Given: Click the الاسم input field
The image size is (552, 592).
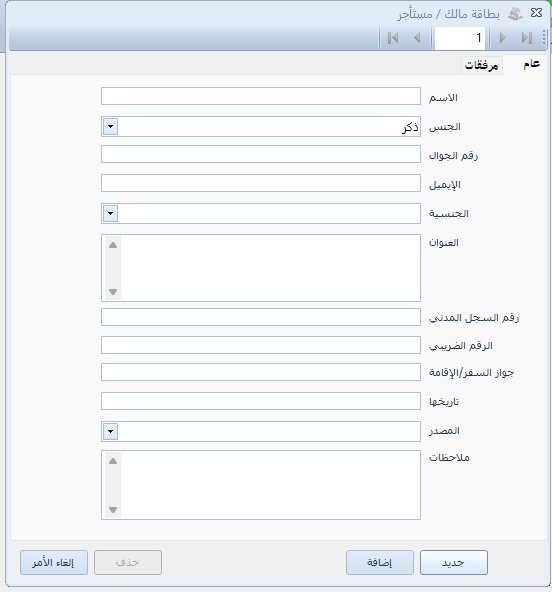Looking at the screenshot, I should pyautogui.click(x=261, y=96).
